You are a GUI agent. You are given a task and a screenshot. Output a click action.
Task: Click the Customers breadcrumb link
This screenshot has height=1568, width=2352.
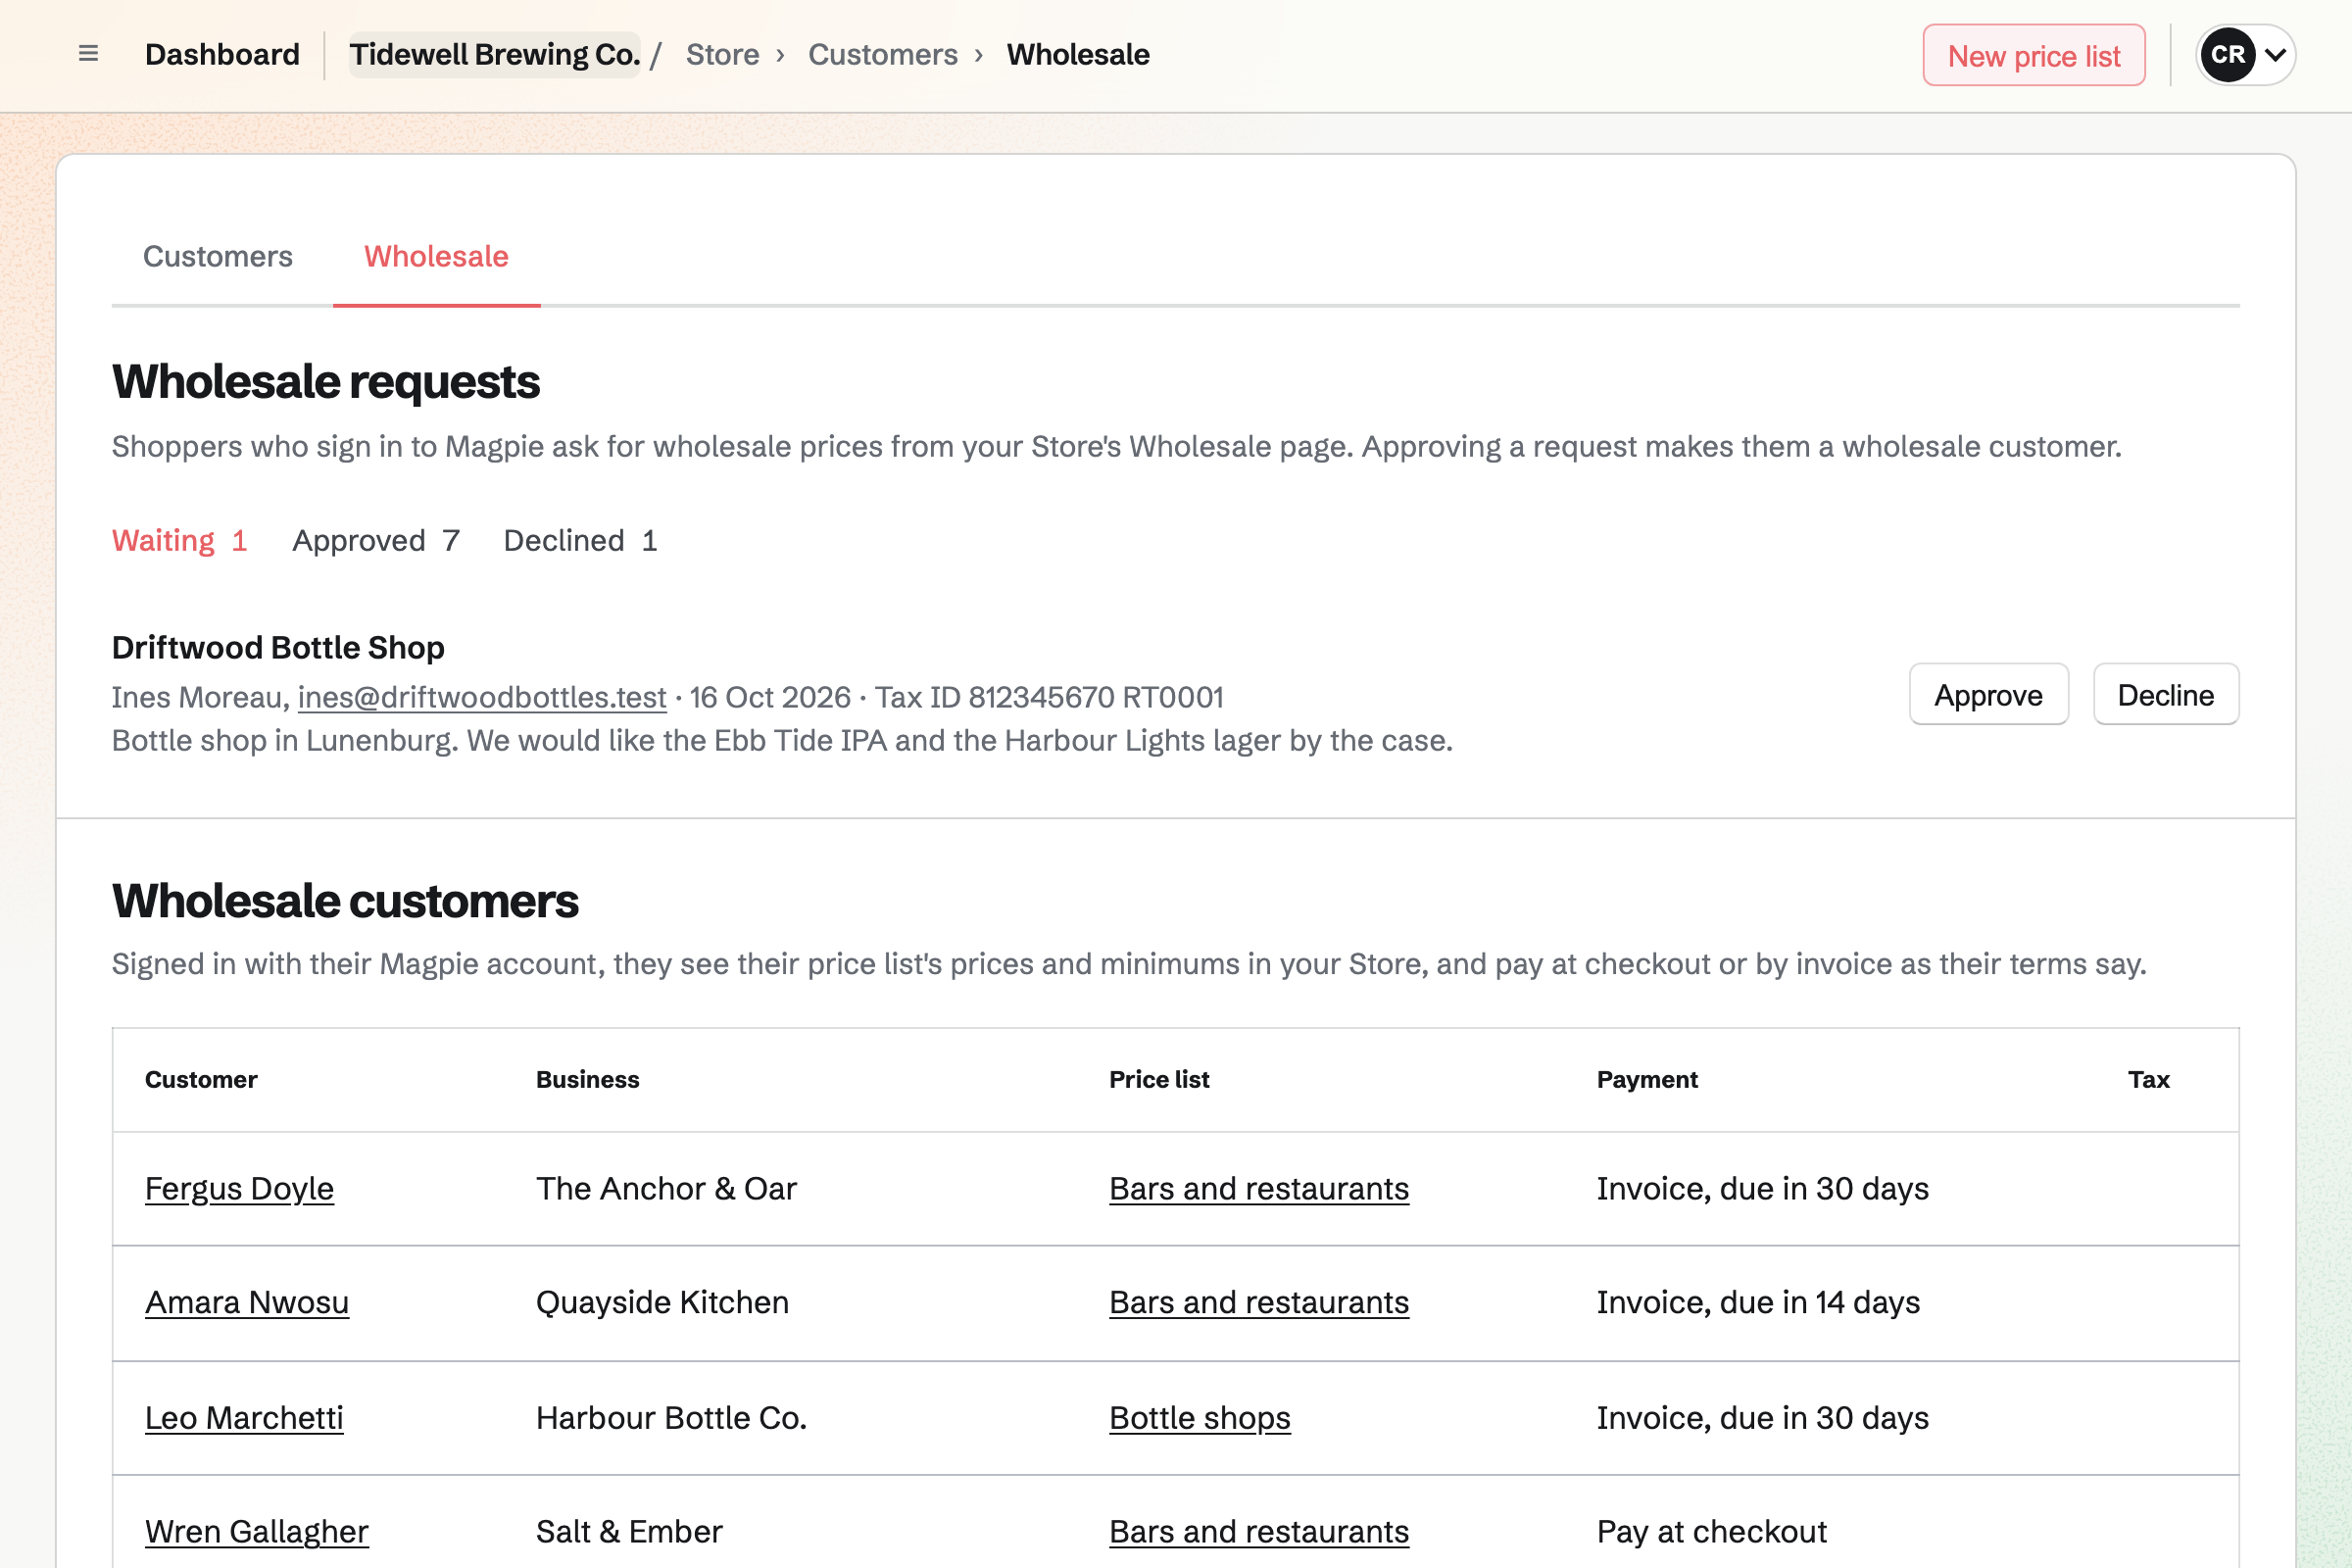pyautogui.click(x=882, y=55)
